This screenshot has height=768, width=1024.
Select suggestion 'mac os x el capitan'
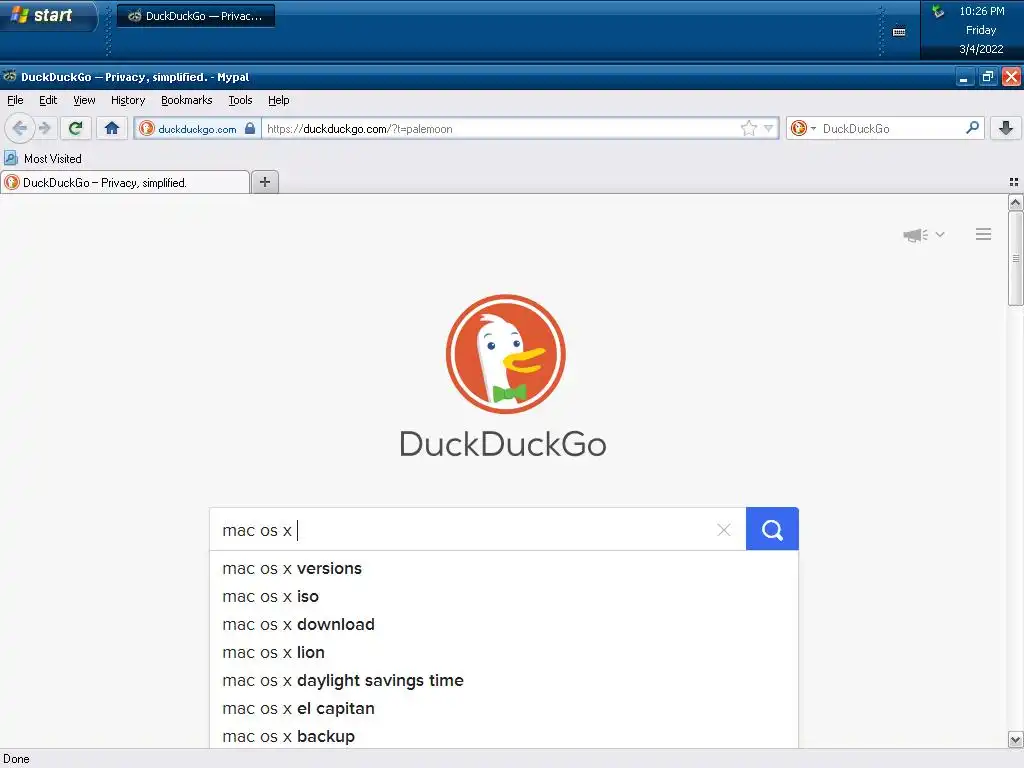[x=504, y=709]
